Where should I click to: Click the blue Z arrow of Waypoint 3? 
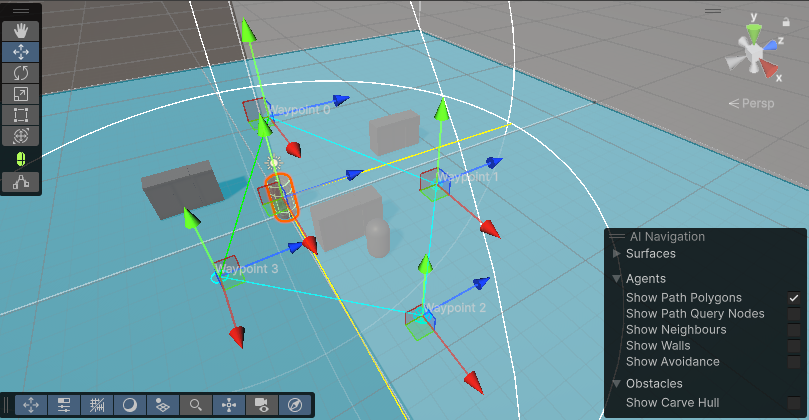[296, 247]
